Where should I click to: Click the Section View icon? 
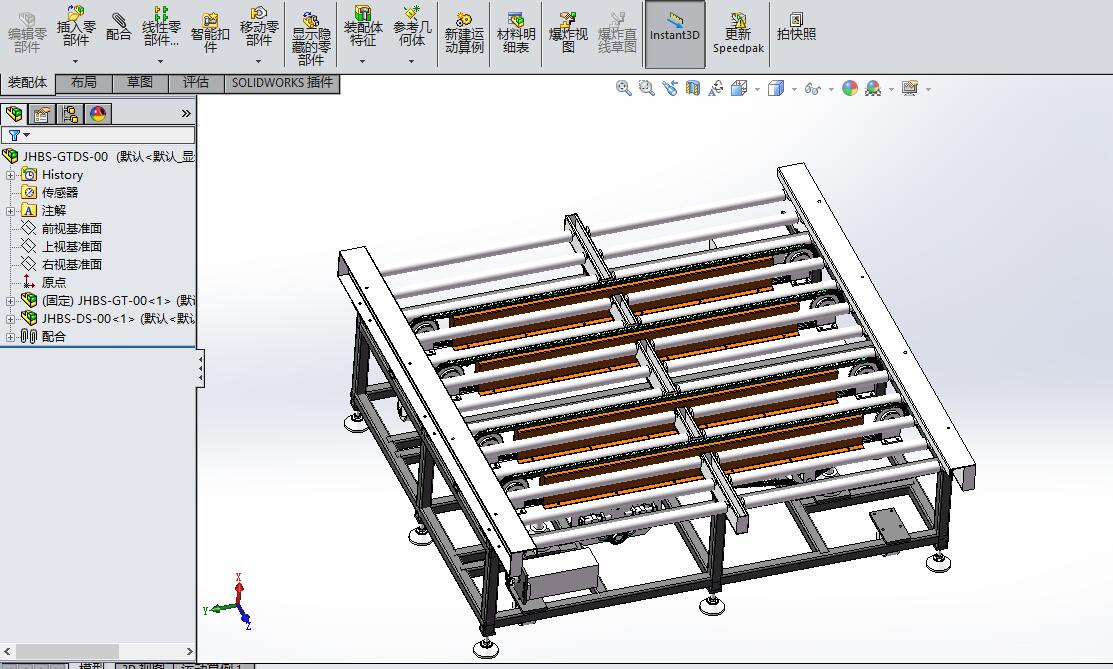coord(693,88)
